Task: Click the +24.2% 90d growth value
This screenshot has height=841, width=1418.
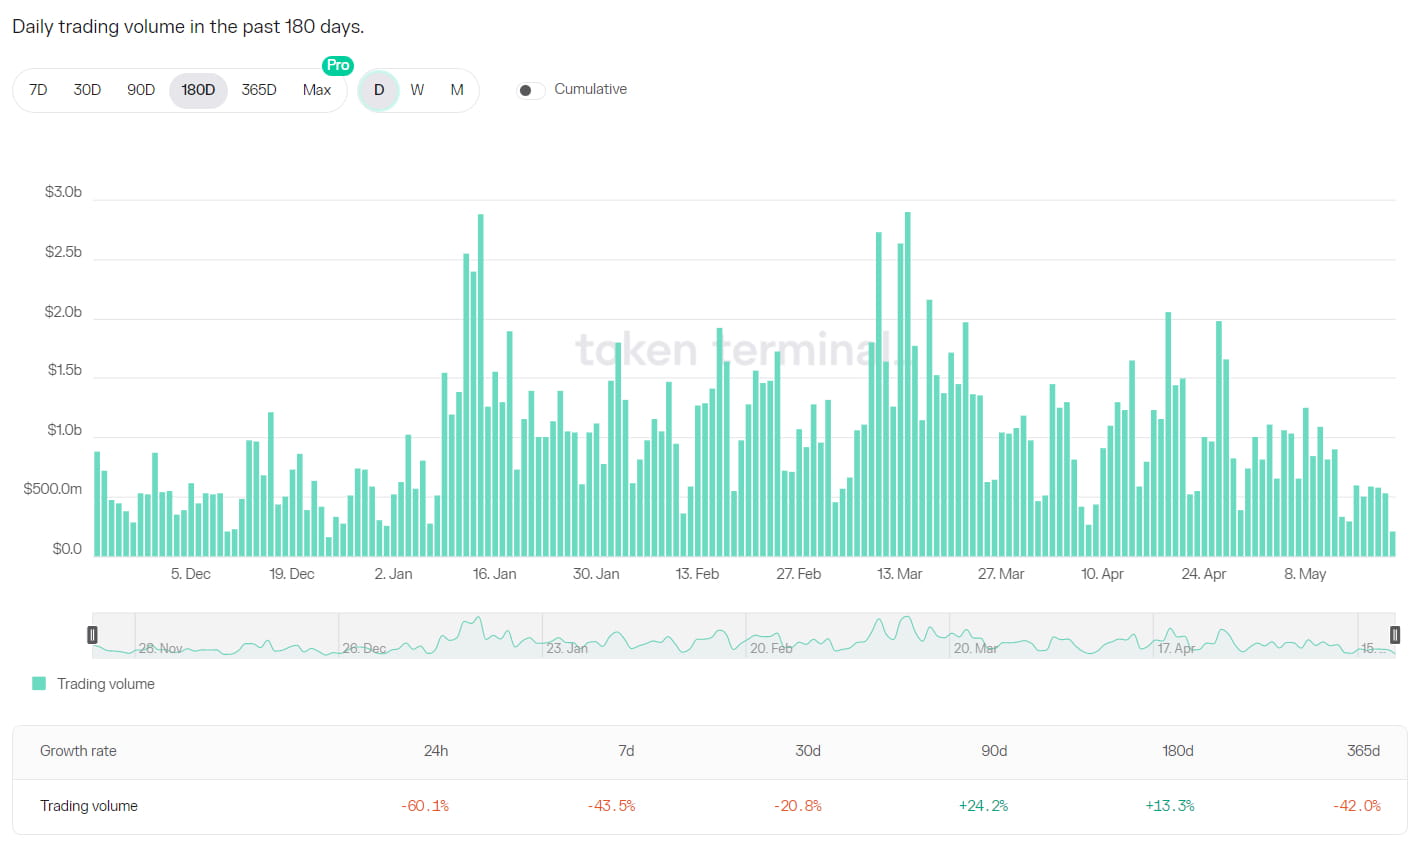Action: coord(983,806)
